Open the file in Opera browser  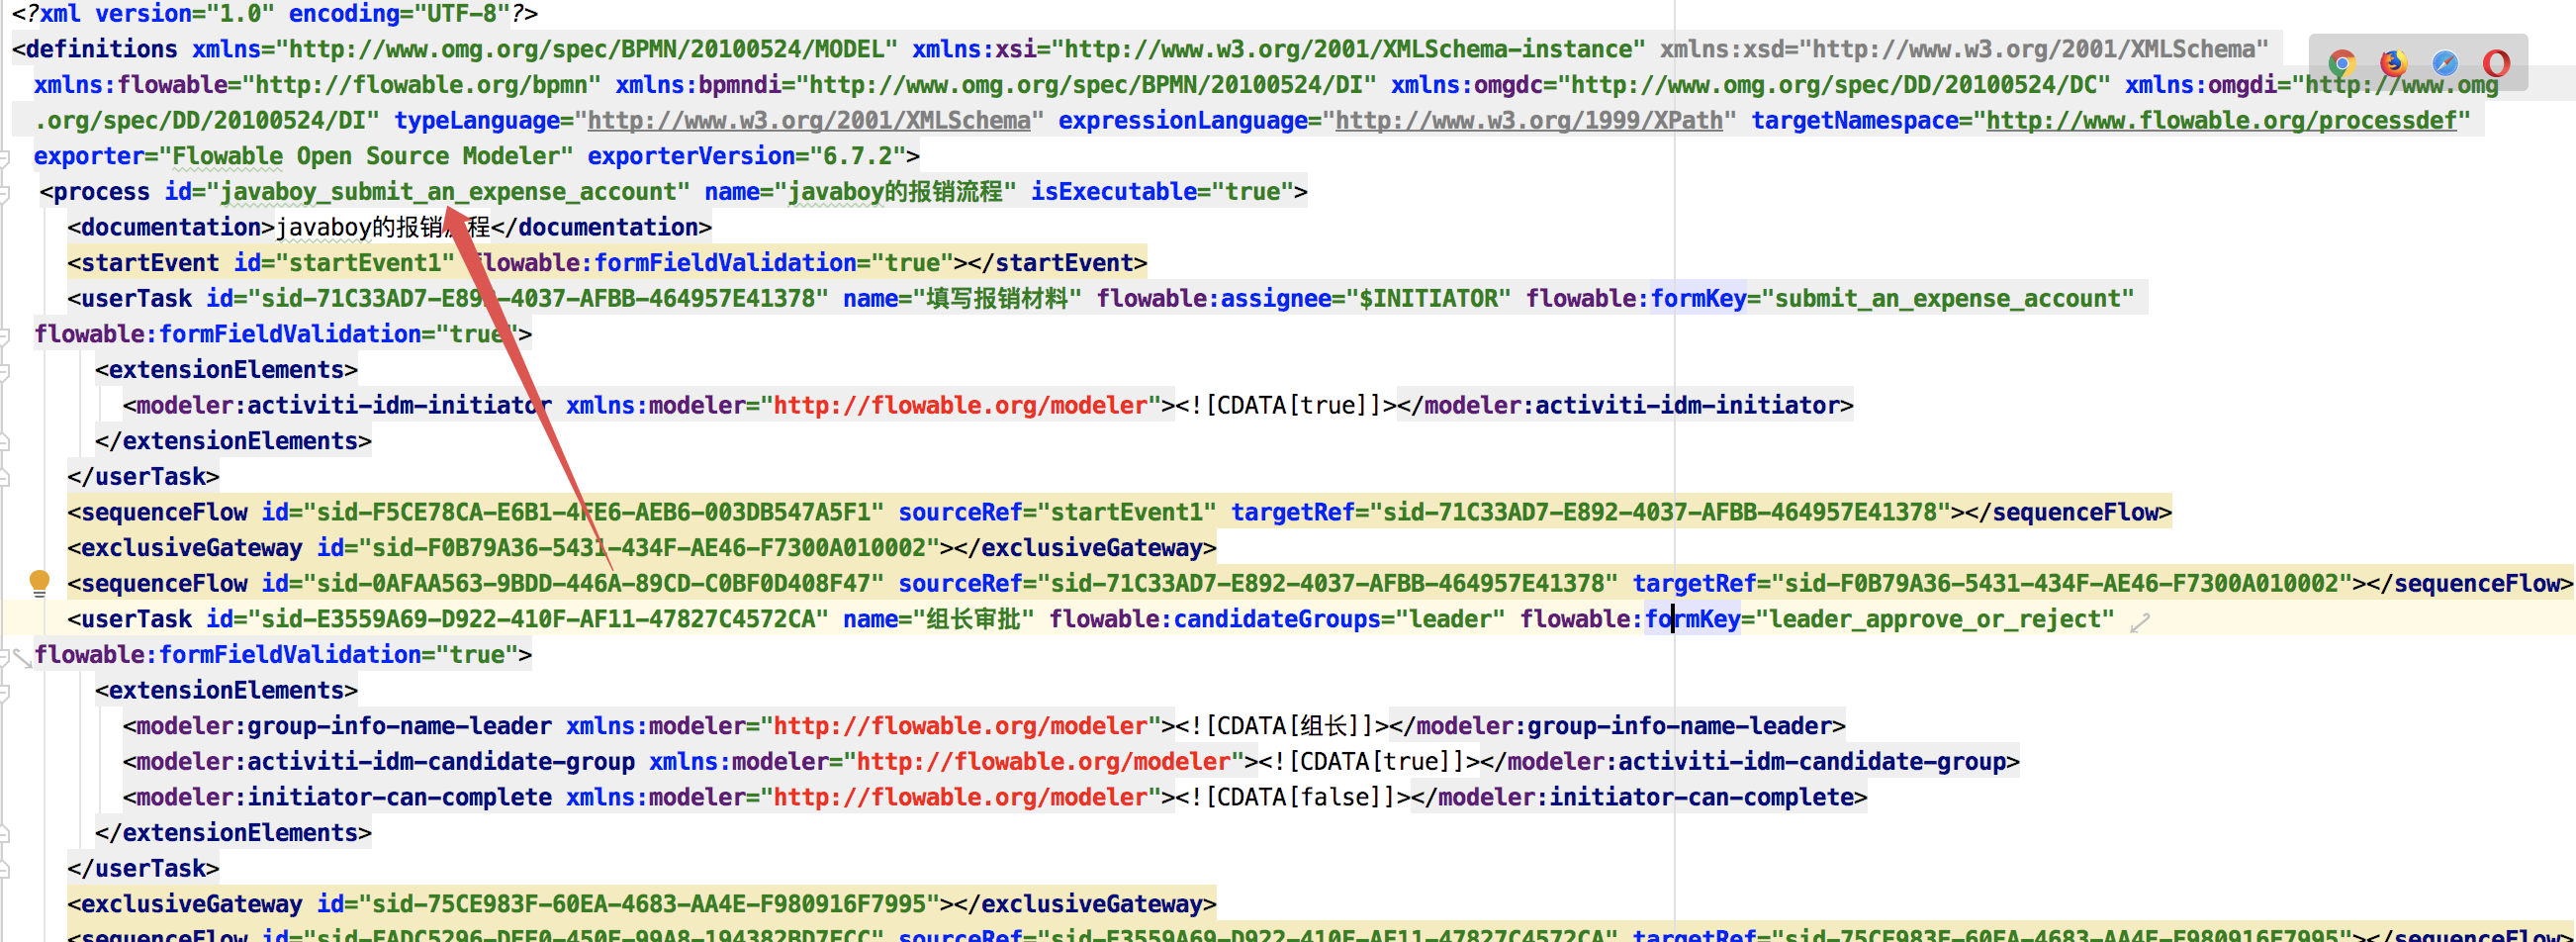(2496, 64)
